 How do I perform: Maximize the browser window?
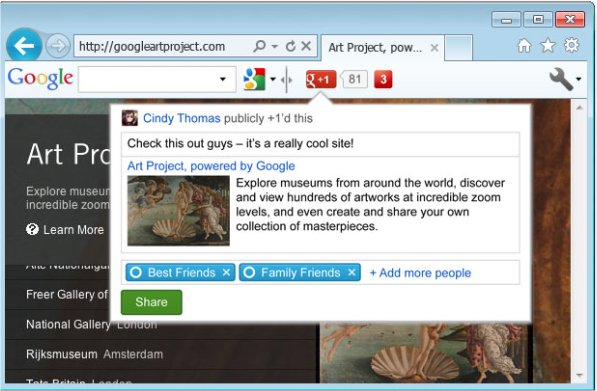538,19
